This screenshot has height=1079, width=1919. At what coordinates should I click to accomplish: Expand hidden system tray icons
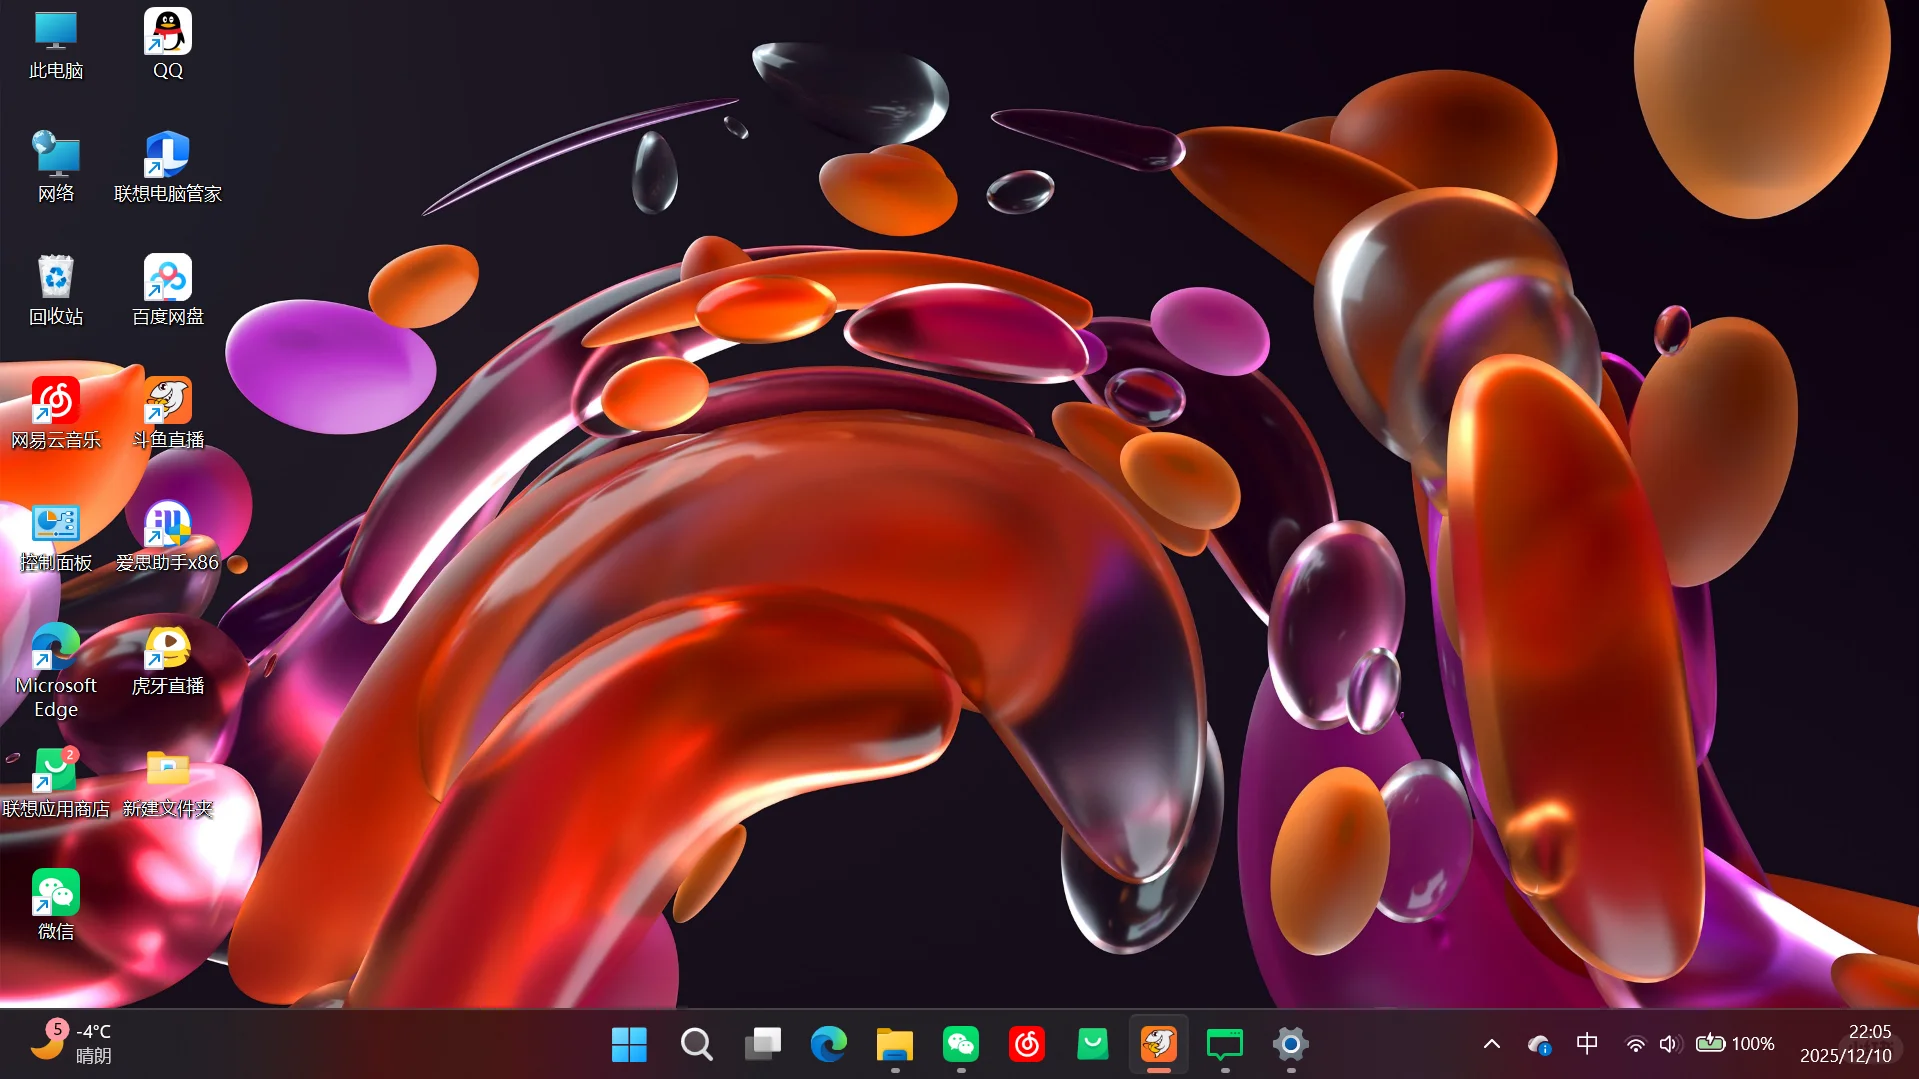tap(1489, 1043)
